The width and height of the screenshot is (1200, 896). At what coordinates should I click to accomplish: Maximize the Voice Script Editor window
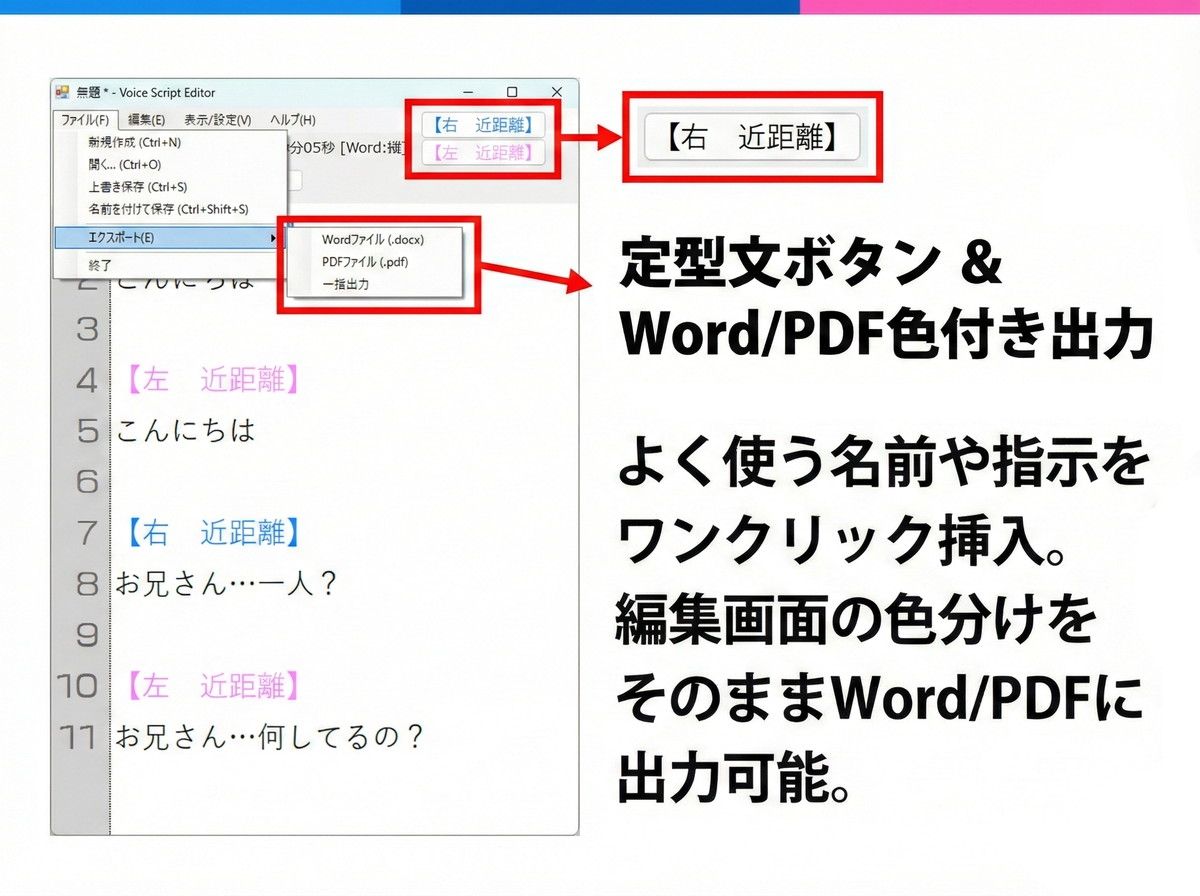pos(512,92)
